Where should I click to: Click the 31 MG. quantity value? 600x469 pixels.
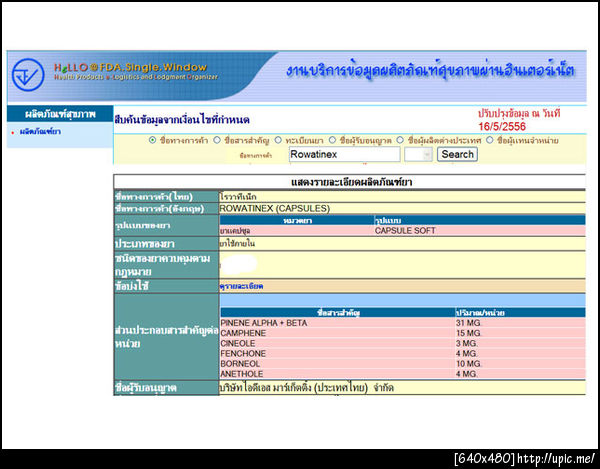tap(468, 323)
